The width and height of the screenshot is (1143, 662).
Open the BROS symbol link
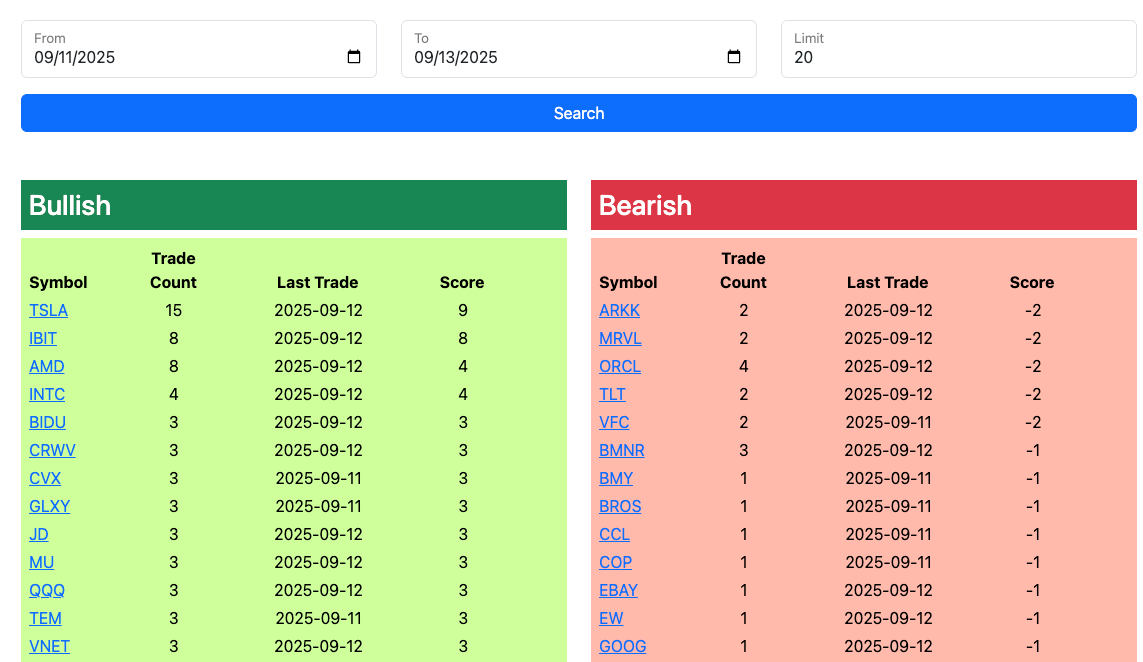(620, 507)
